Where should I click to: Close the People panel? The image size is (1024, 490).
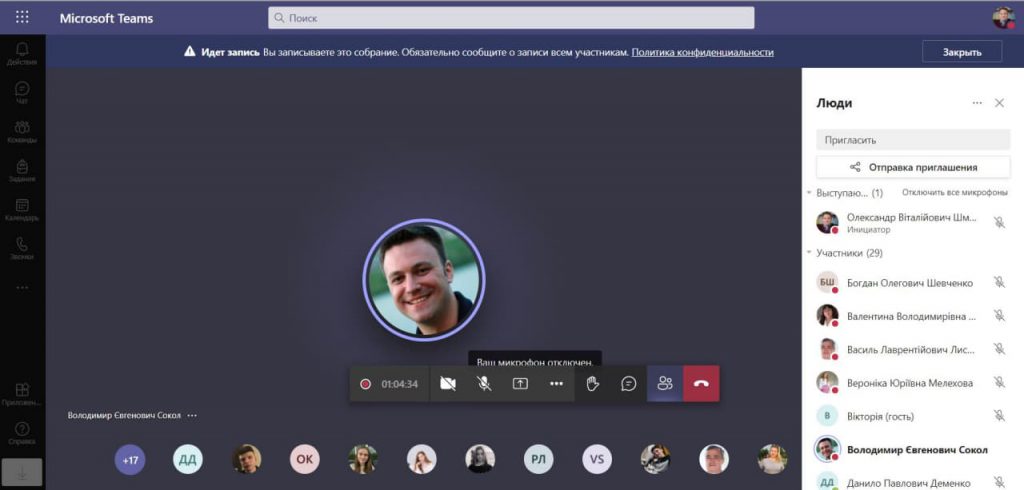pyautogui.click(x=999, y=103)
